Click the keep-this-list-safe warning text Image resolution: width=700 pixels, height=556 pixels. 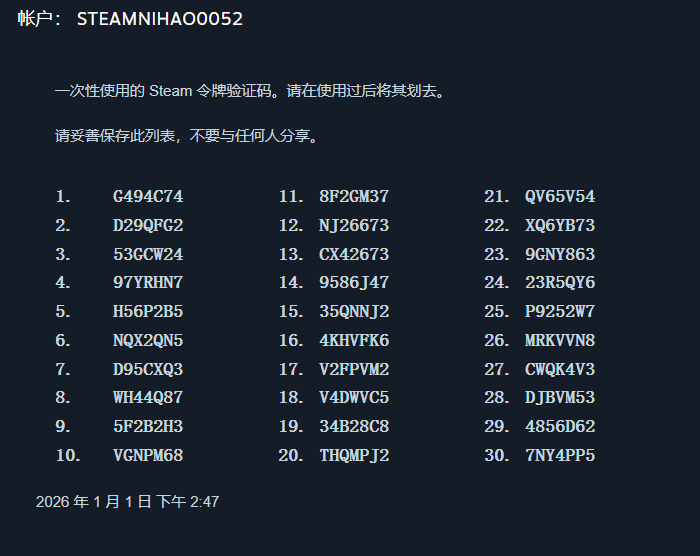pos(187,135)
